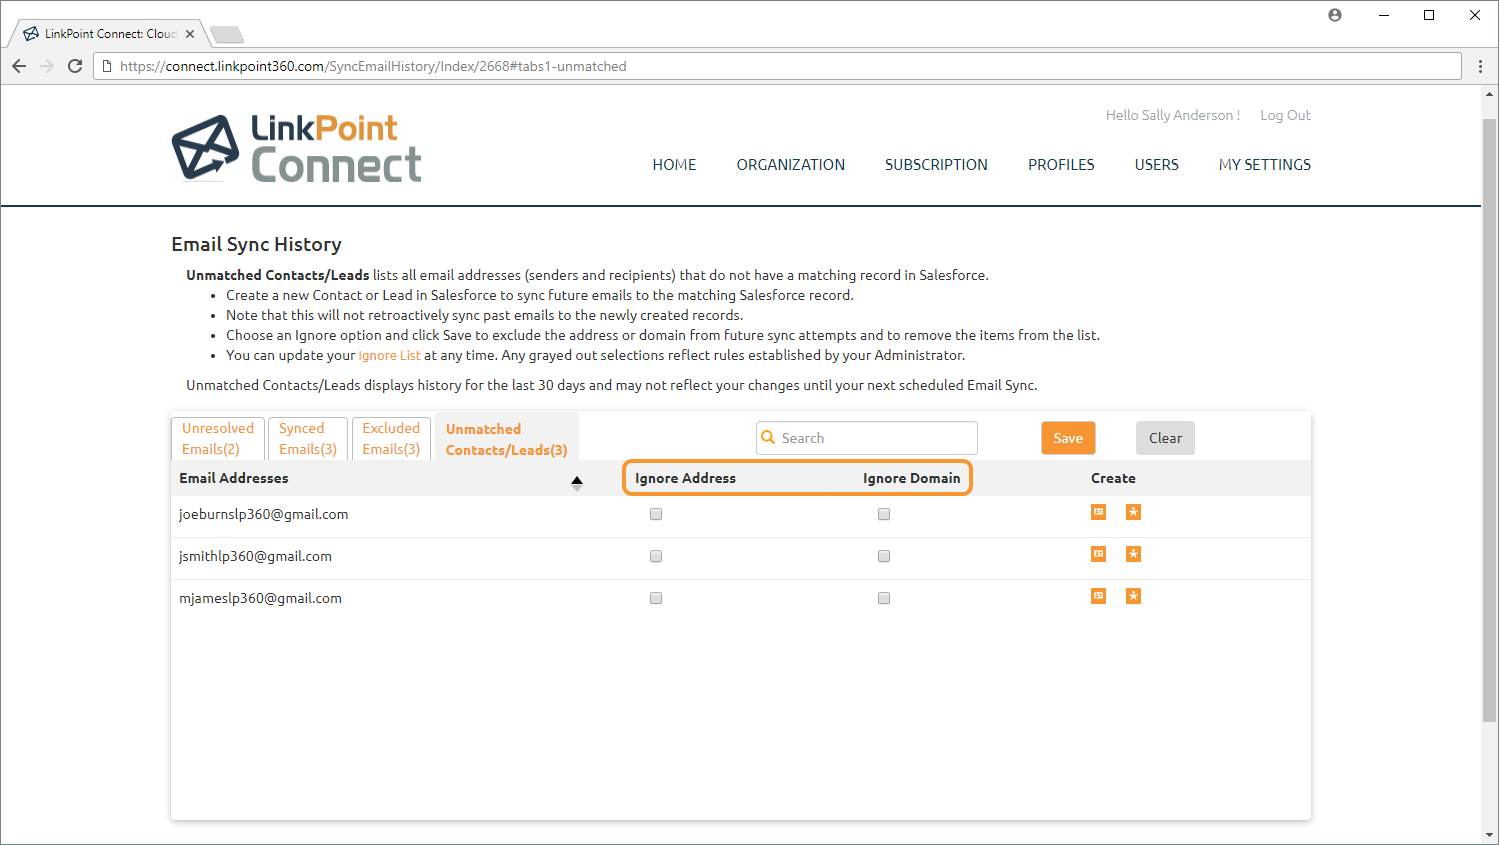Open the ORGANIZATION menu item

[791, 165]
